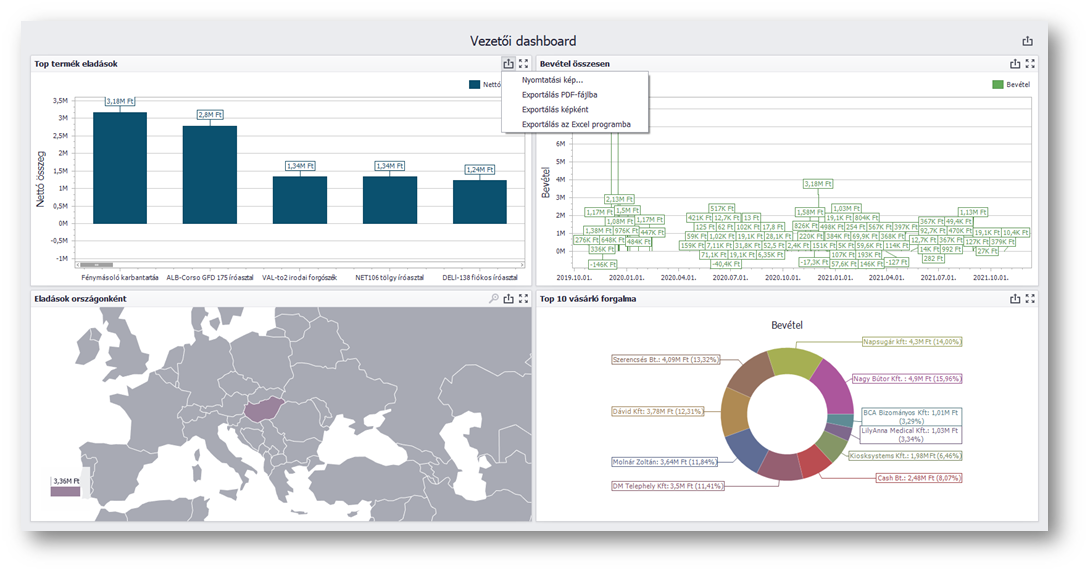Select Nyomtatási kép... menu item

[552, 80]
